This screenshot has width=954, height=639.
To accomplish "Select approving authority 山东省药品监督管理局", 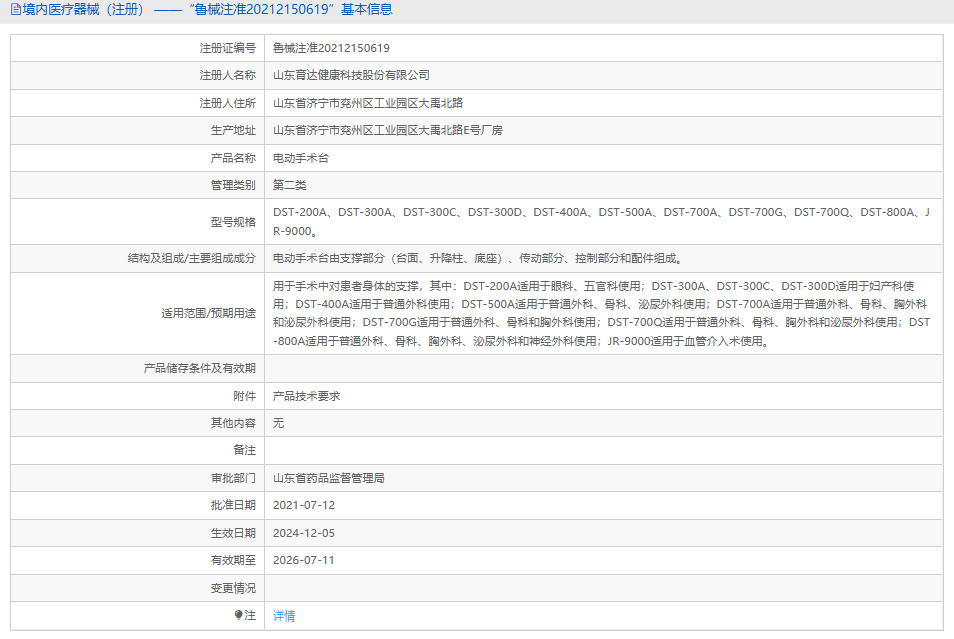I will coord(329,478).
